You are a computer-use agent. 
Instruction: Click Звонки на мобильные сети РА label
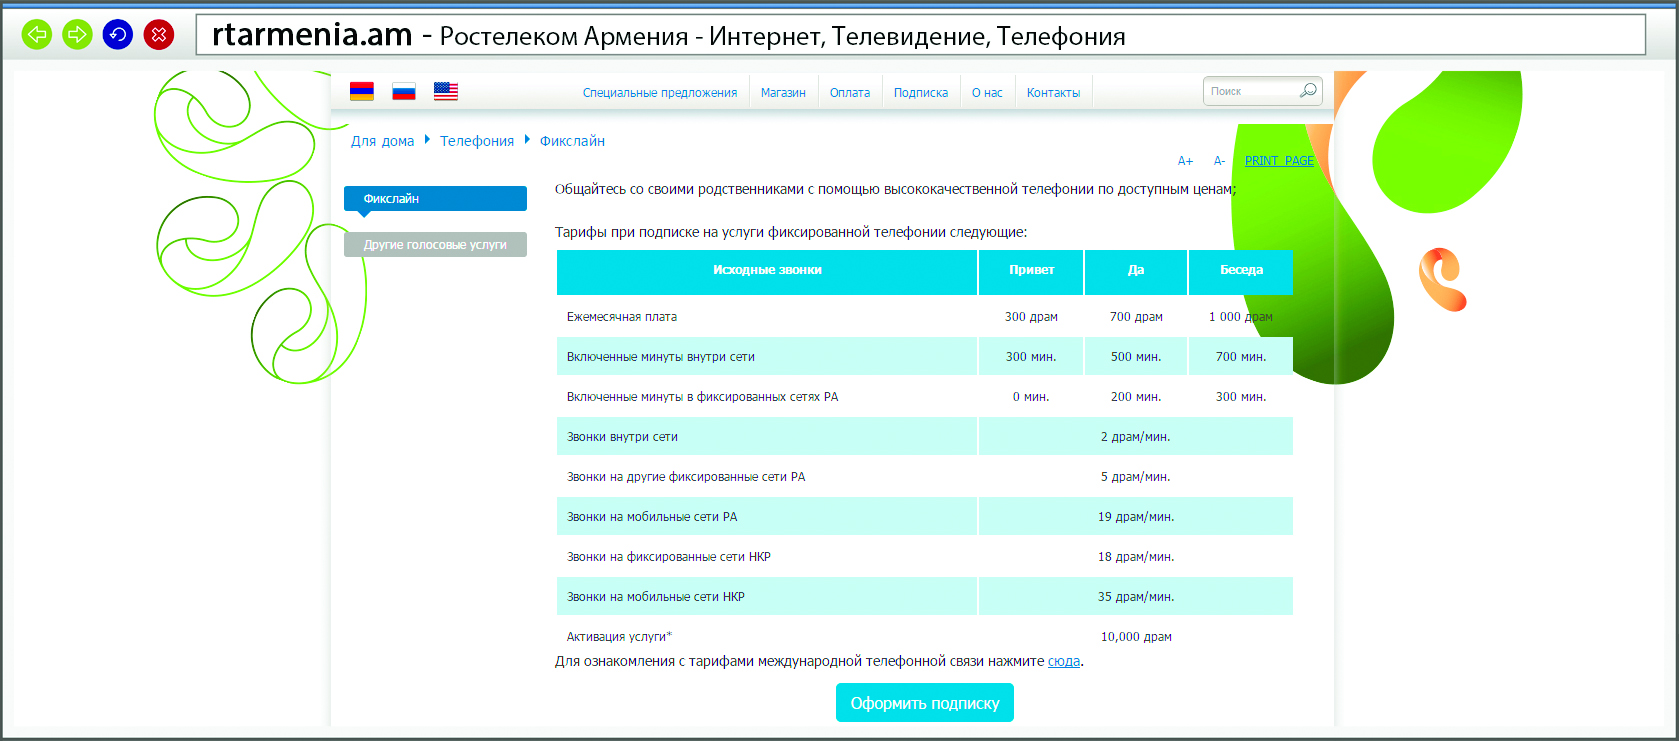pyautogui.click(x=652, y=517)
